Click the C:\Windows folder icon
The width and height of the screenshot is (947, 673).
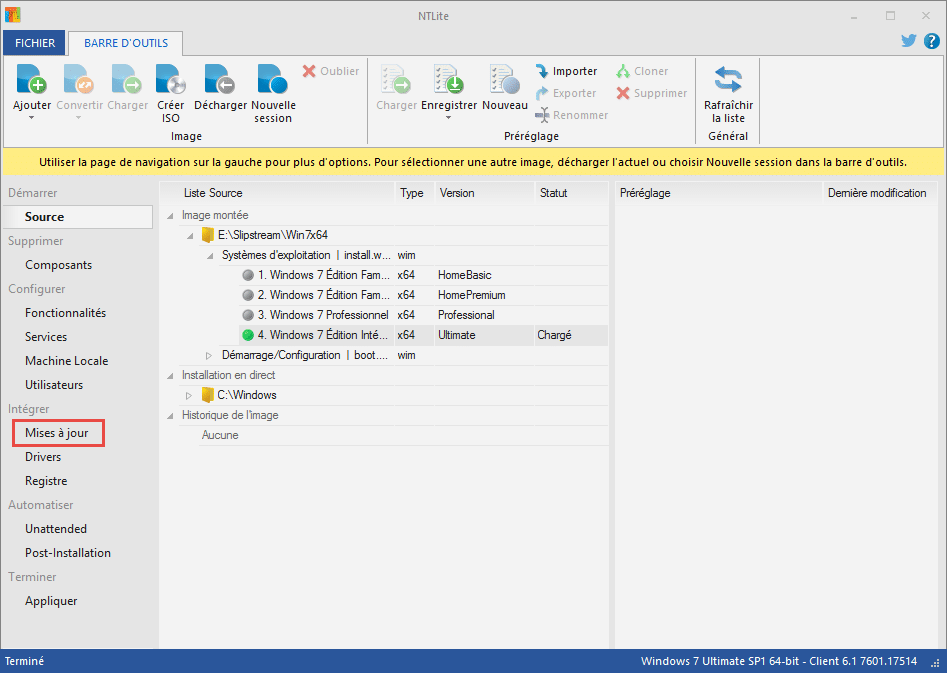[x=207, y=395]
